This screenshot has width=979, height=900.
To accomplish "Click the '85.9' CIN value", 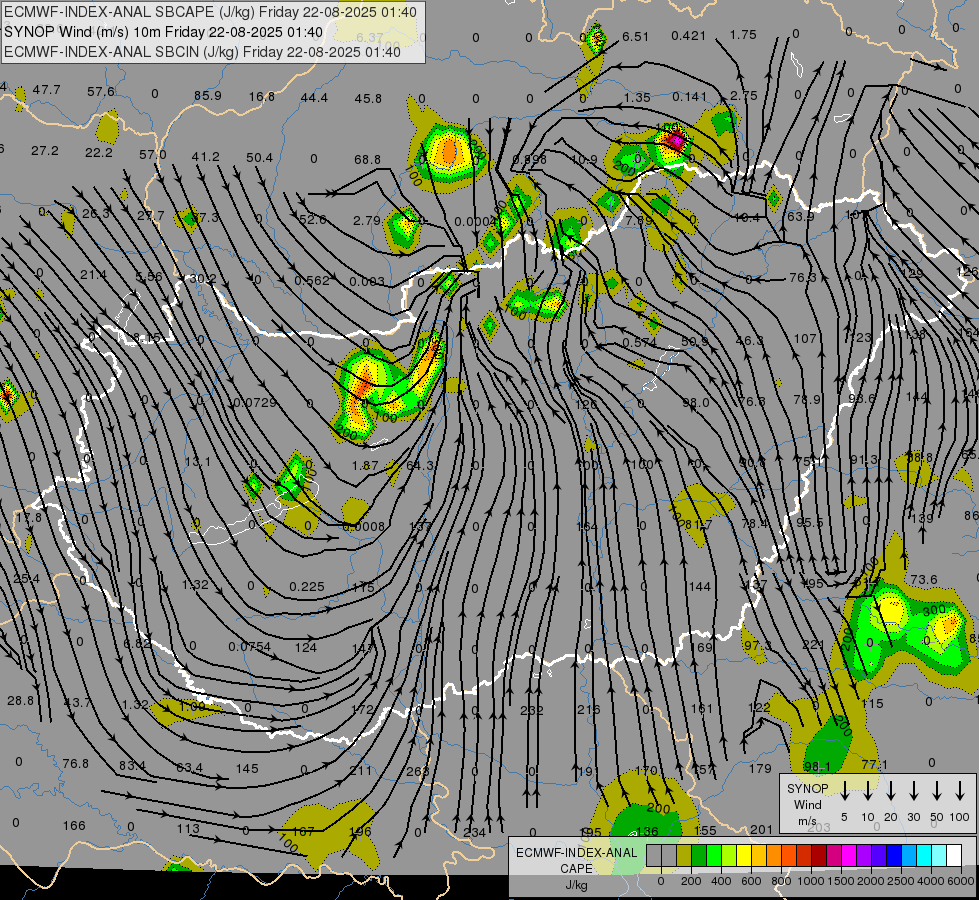I will click(208, 96).
